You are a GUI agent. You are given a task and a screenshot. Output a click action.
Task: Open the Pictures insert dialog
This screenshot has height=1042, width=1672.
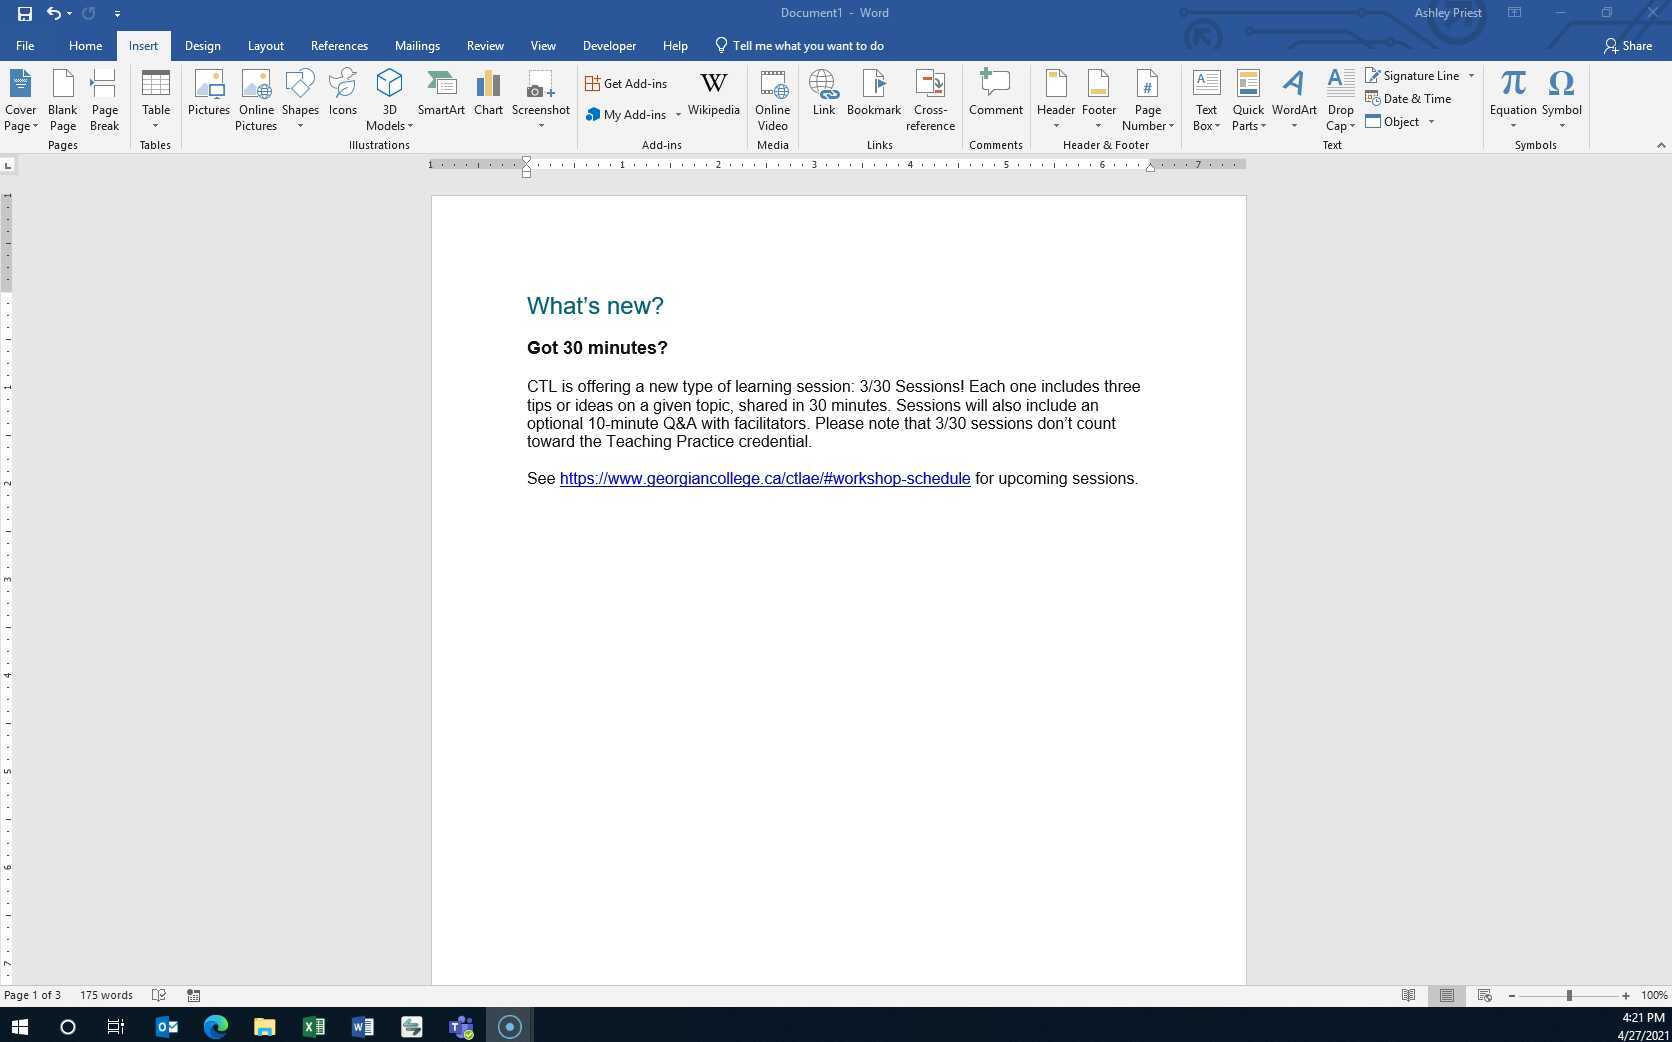pos(208,97)
